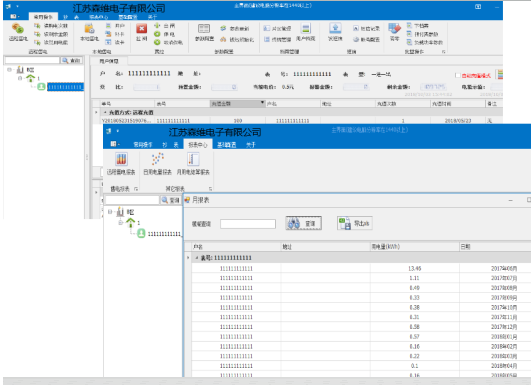Open the 批量操作 group dialog launcher
This screenshot has height=385, width=531.
[443, 52]
